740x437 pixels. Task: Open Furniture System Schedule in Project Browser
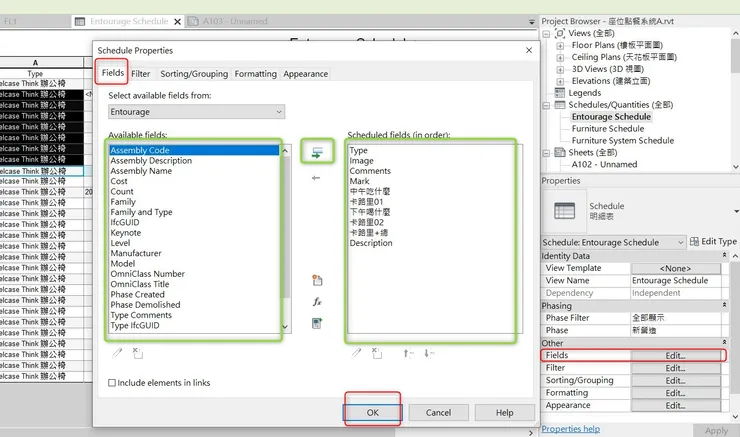[622, 140]
